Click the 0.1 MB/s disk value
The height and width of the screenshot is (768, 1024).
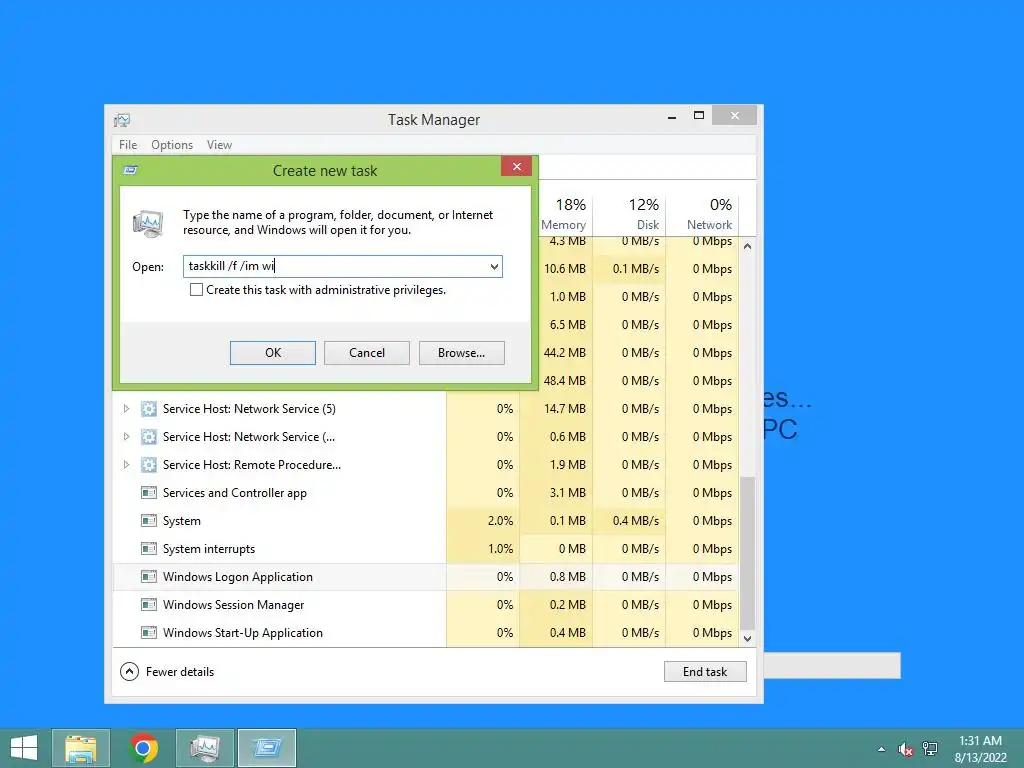pyautogui.click(x=635, y=269)
